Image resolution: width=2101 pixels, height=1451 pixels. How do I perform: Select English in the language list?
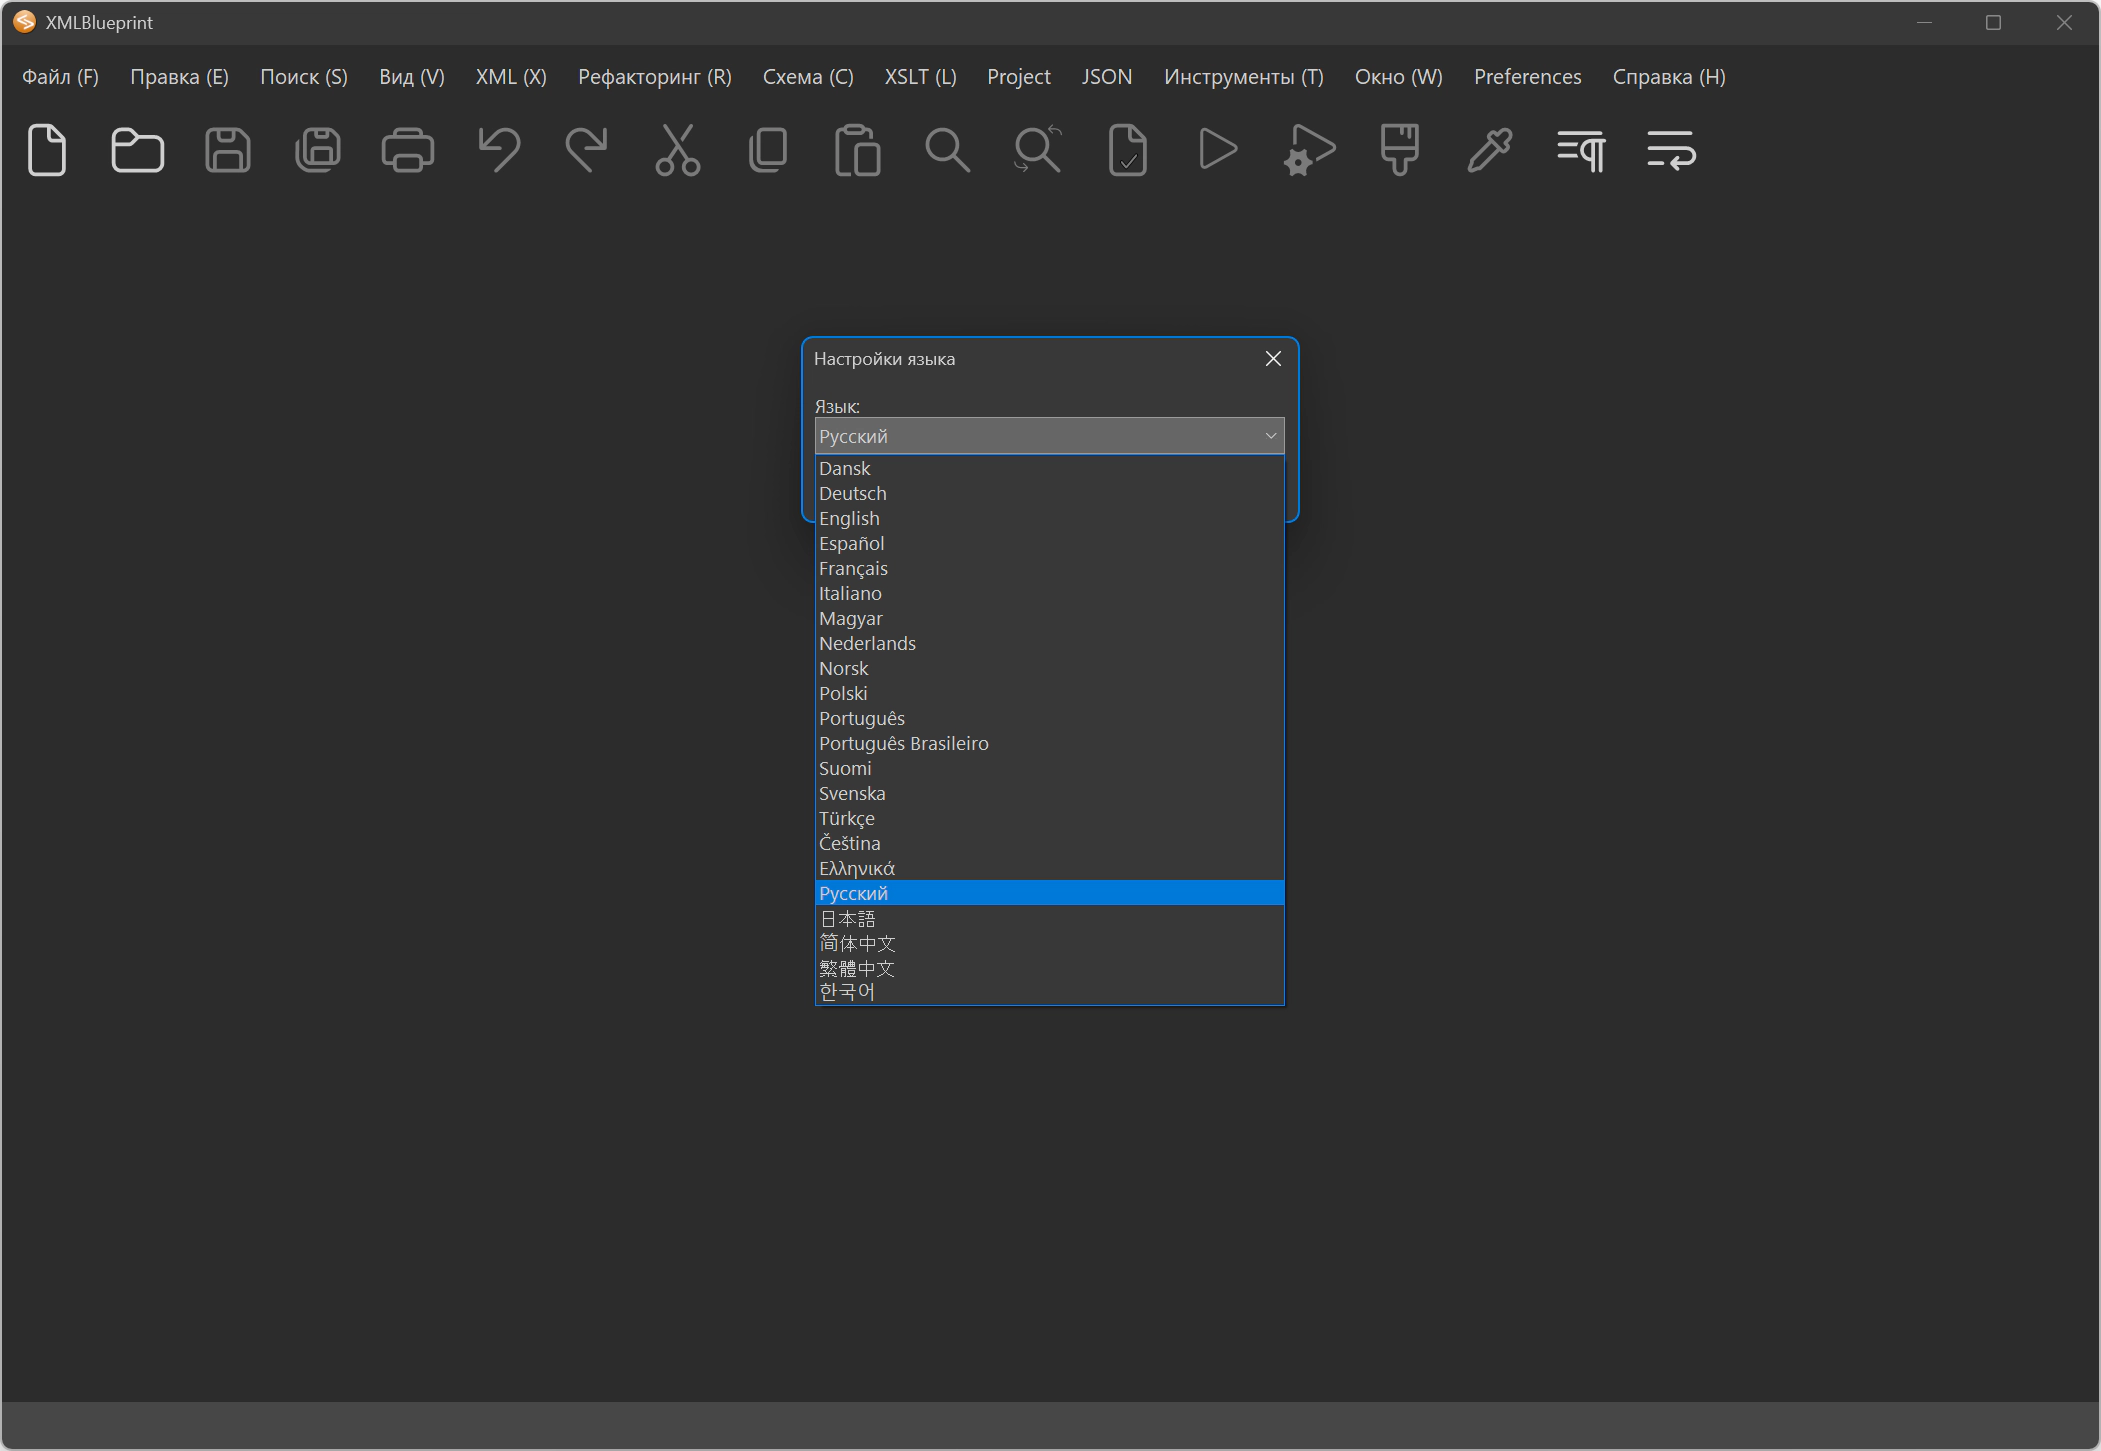click(x=1049, y=518)
